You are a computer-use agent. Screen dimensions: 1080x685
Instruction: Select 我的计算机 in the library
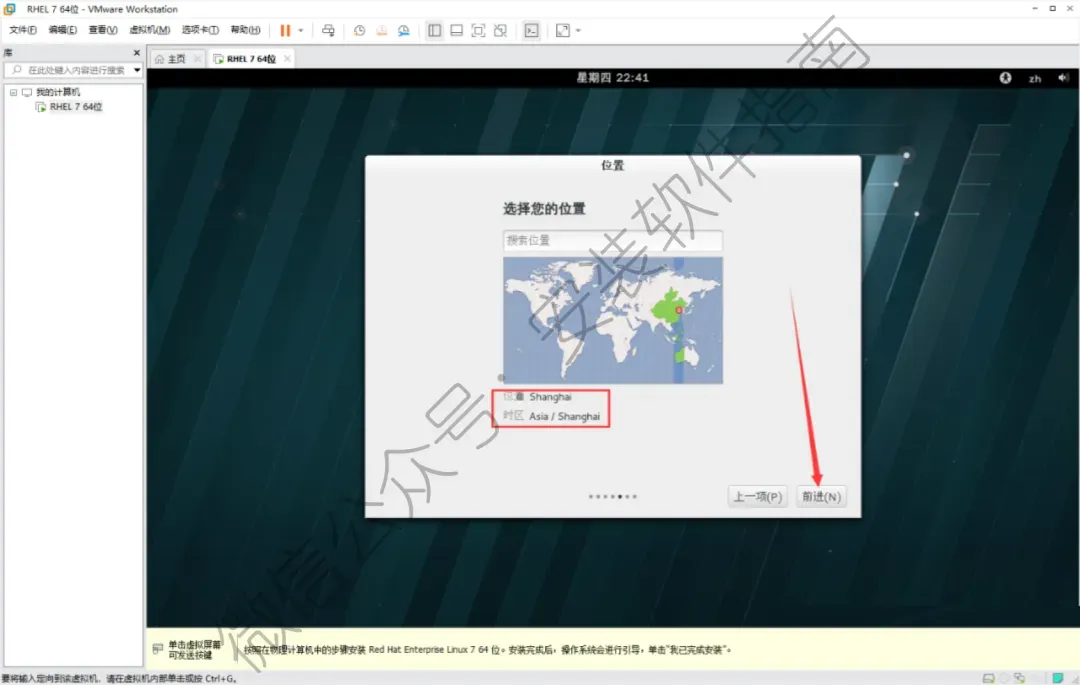[58, 92]
